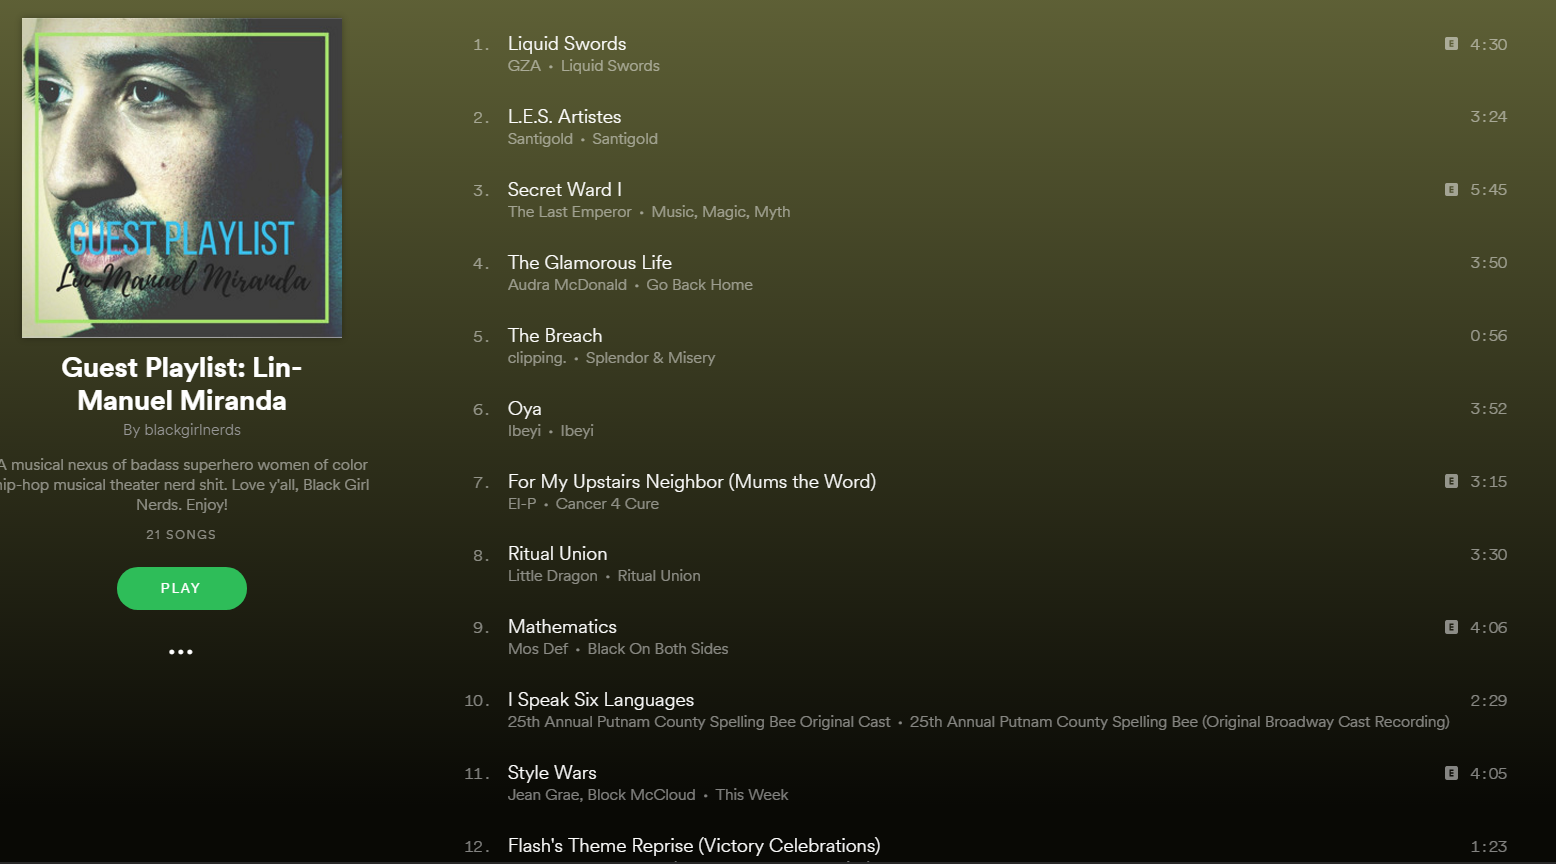Open the three-dot more options menu
The height and width of the screenshot is (864, 1556).
(x=181, y=652)
